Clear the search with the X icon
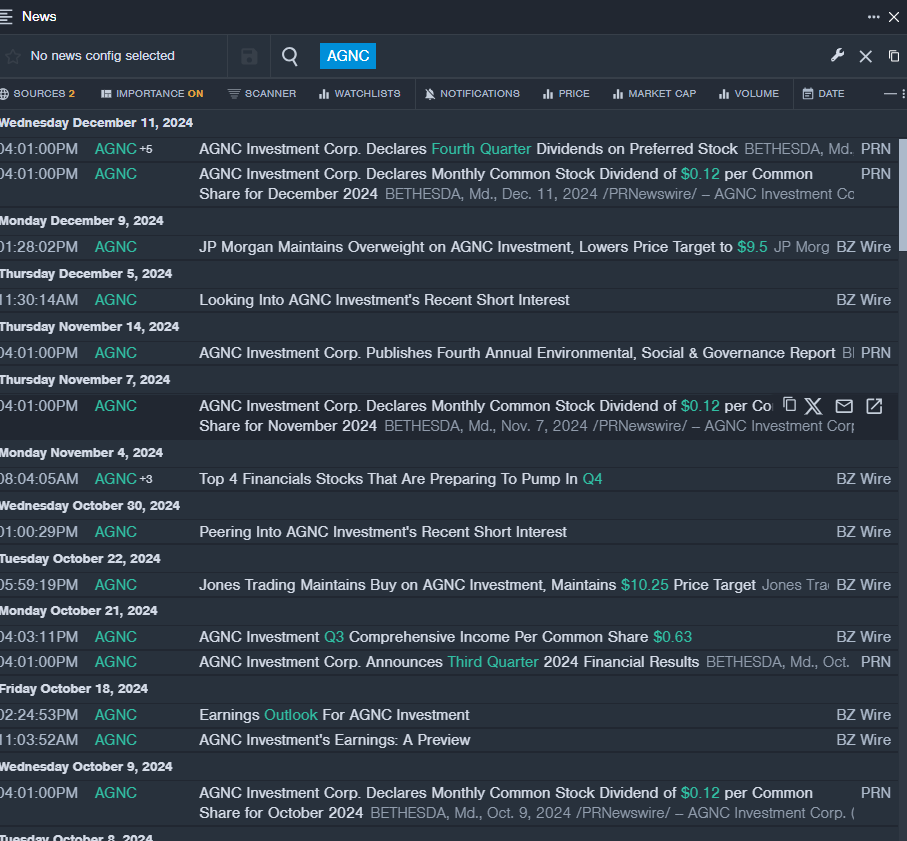Screen dimensions: 907x841 865,56
